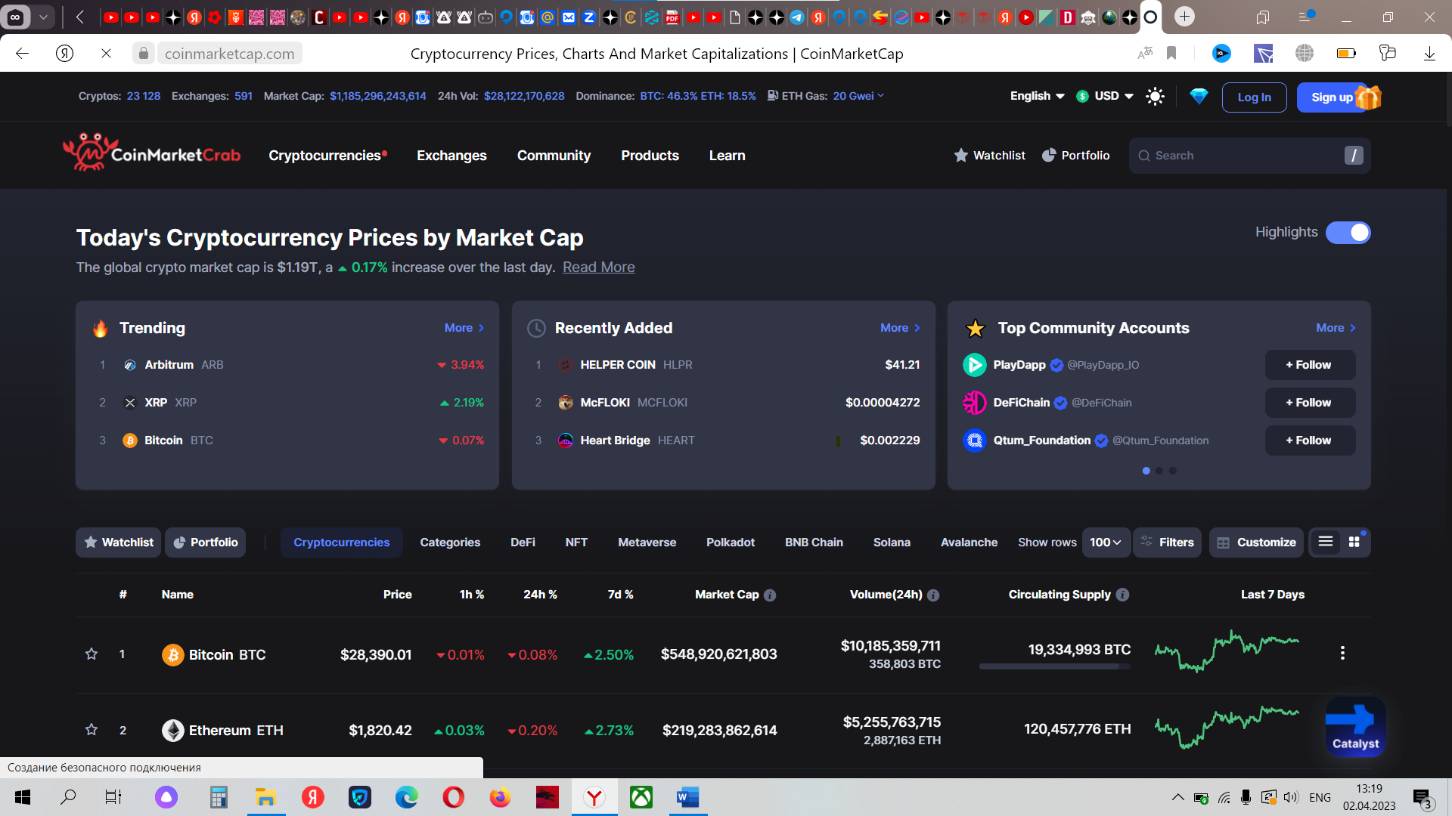Open Learn nav menu
This screenshot has width=1452, height=816.
click(x=727, y=155)
